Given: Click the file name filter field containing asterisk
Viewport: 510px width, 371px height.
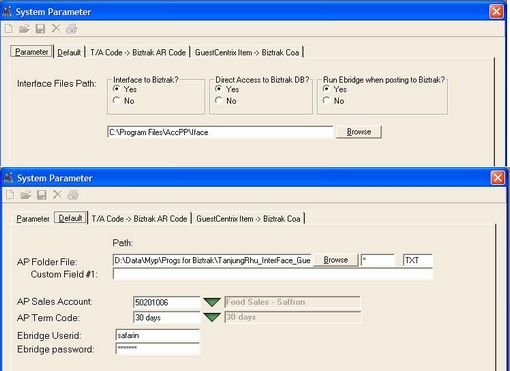Looking at the screenshot, I should 378,260.
